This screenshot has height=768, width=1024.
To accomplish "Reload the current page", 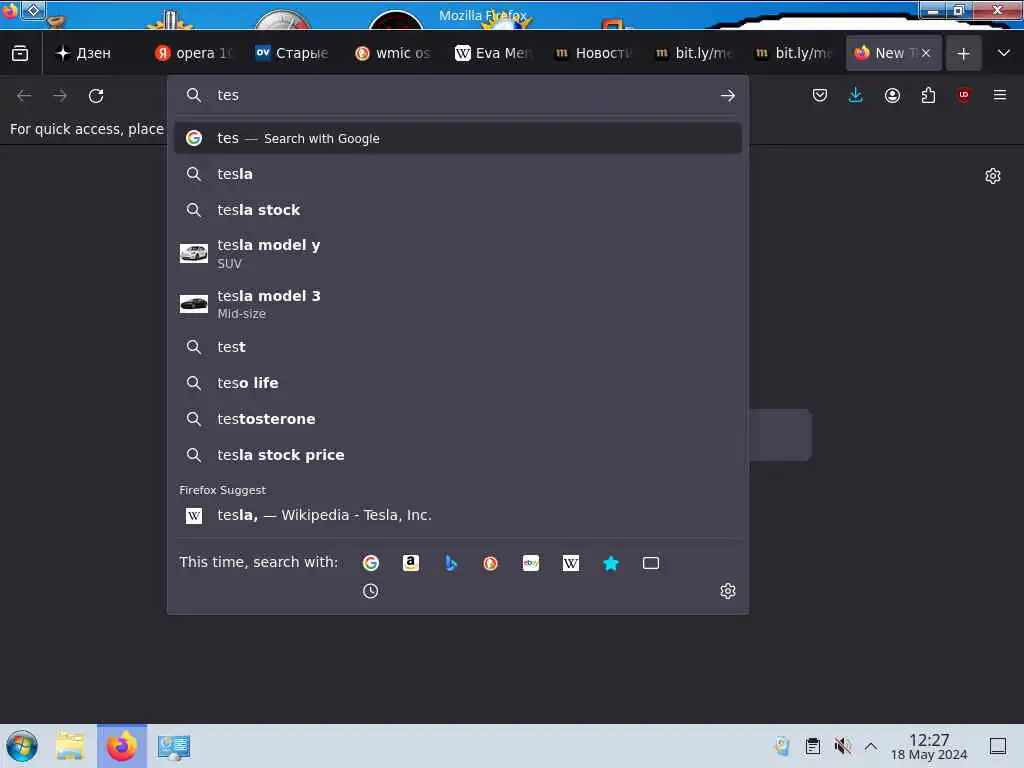I will (96, 96).
